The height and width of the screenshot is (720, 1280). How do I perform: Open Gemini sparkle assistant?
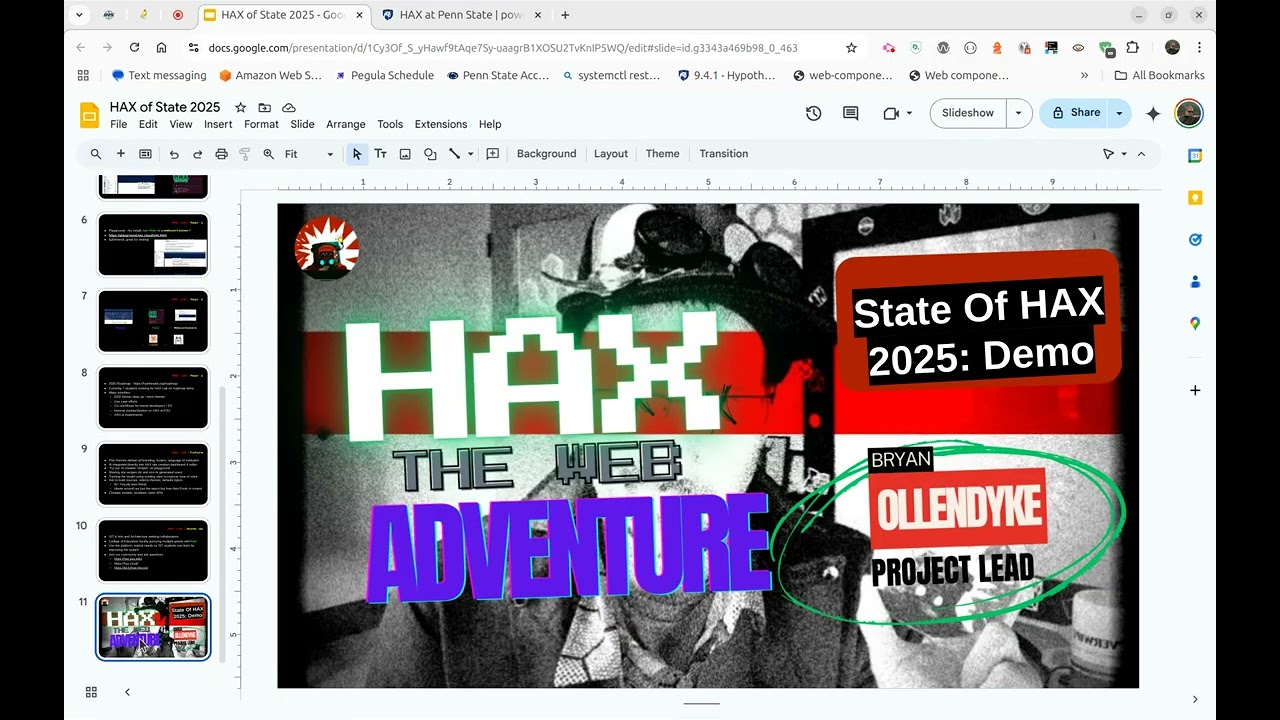[x=1153, y=113]
